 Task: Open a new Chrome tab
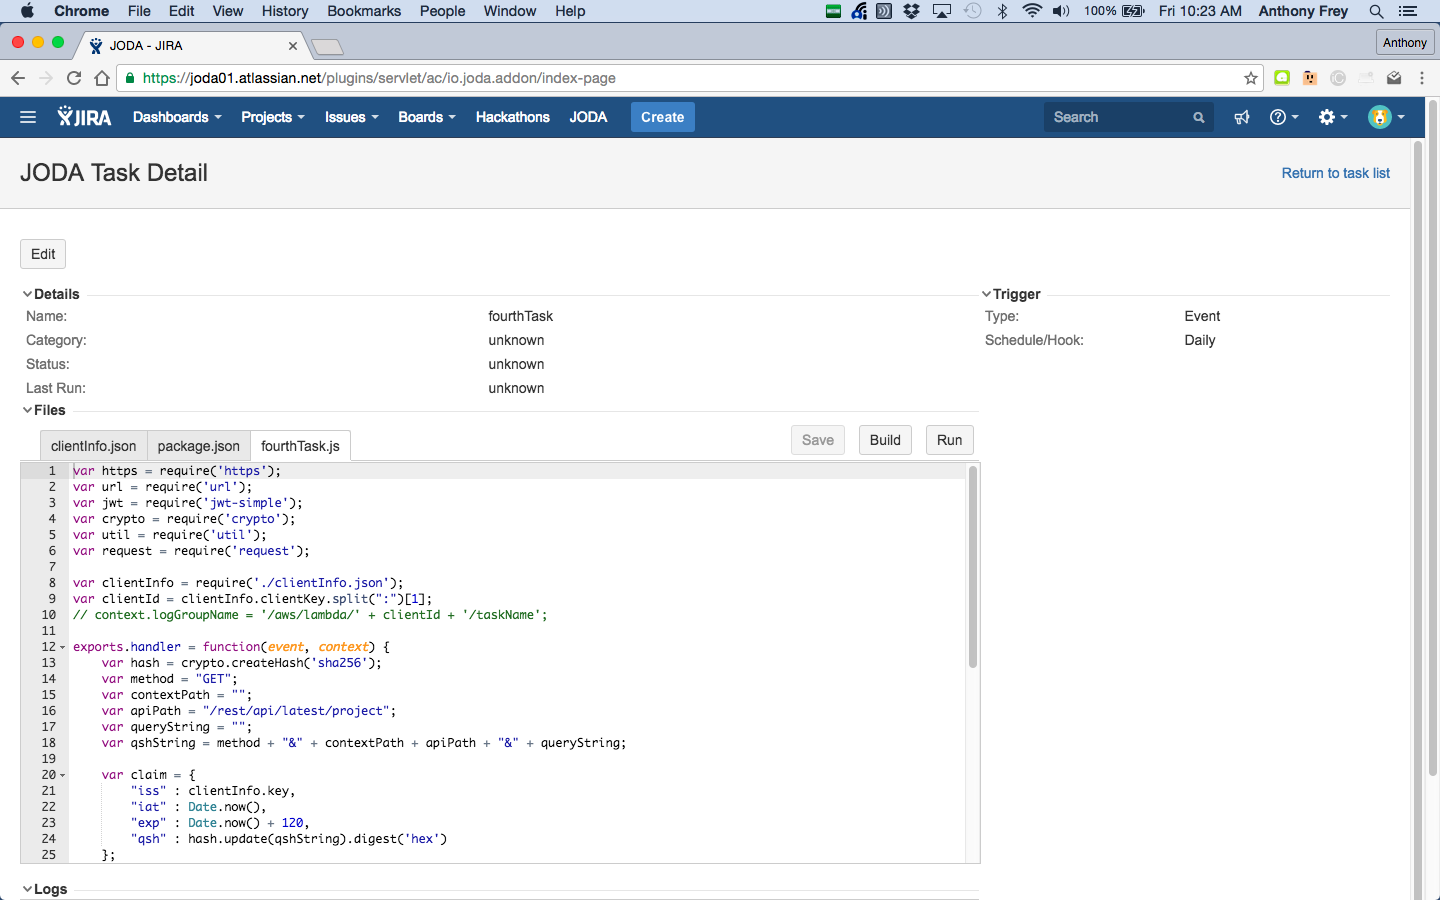click(x=327, y=47)
